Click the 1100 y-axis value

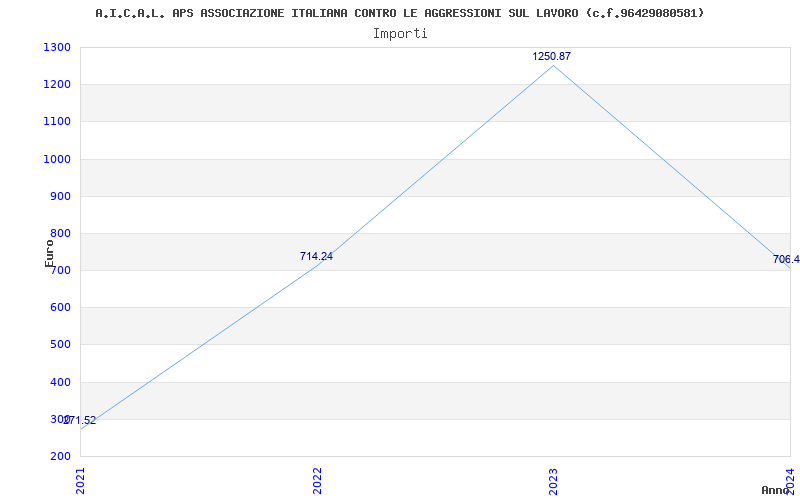57,121
